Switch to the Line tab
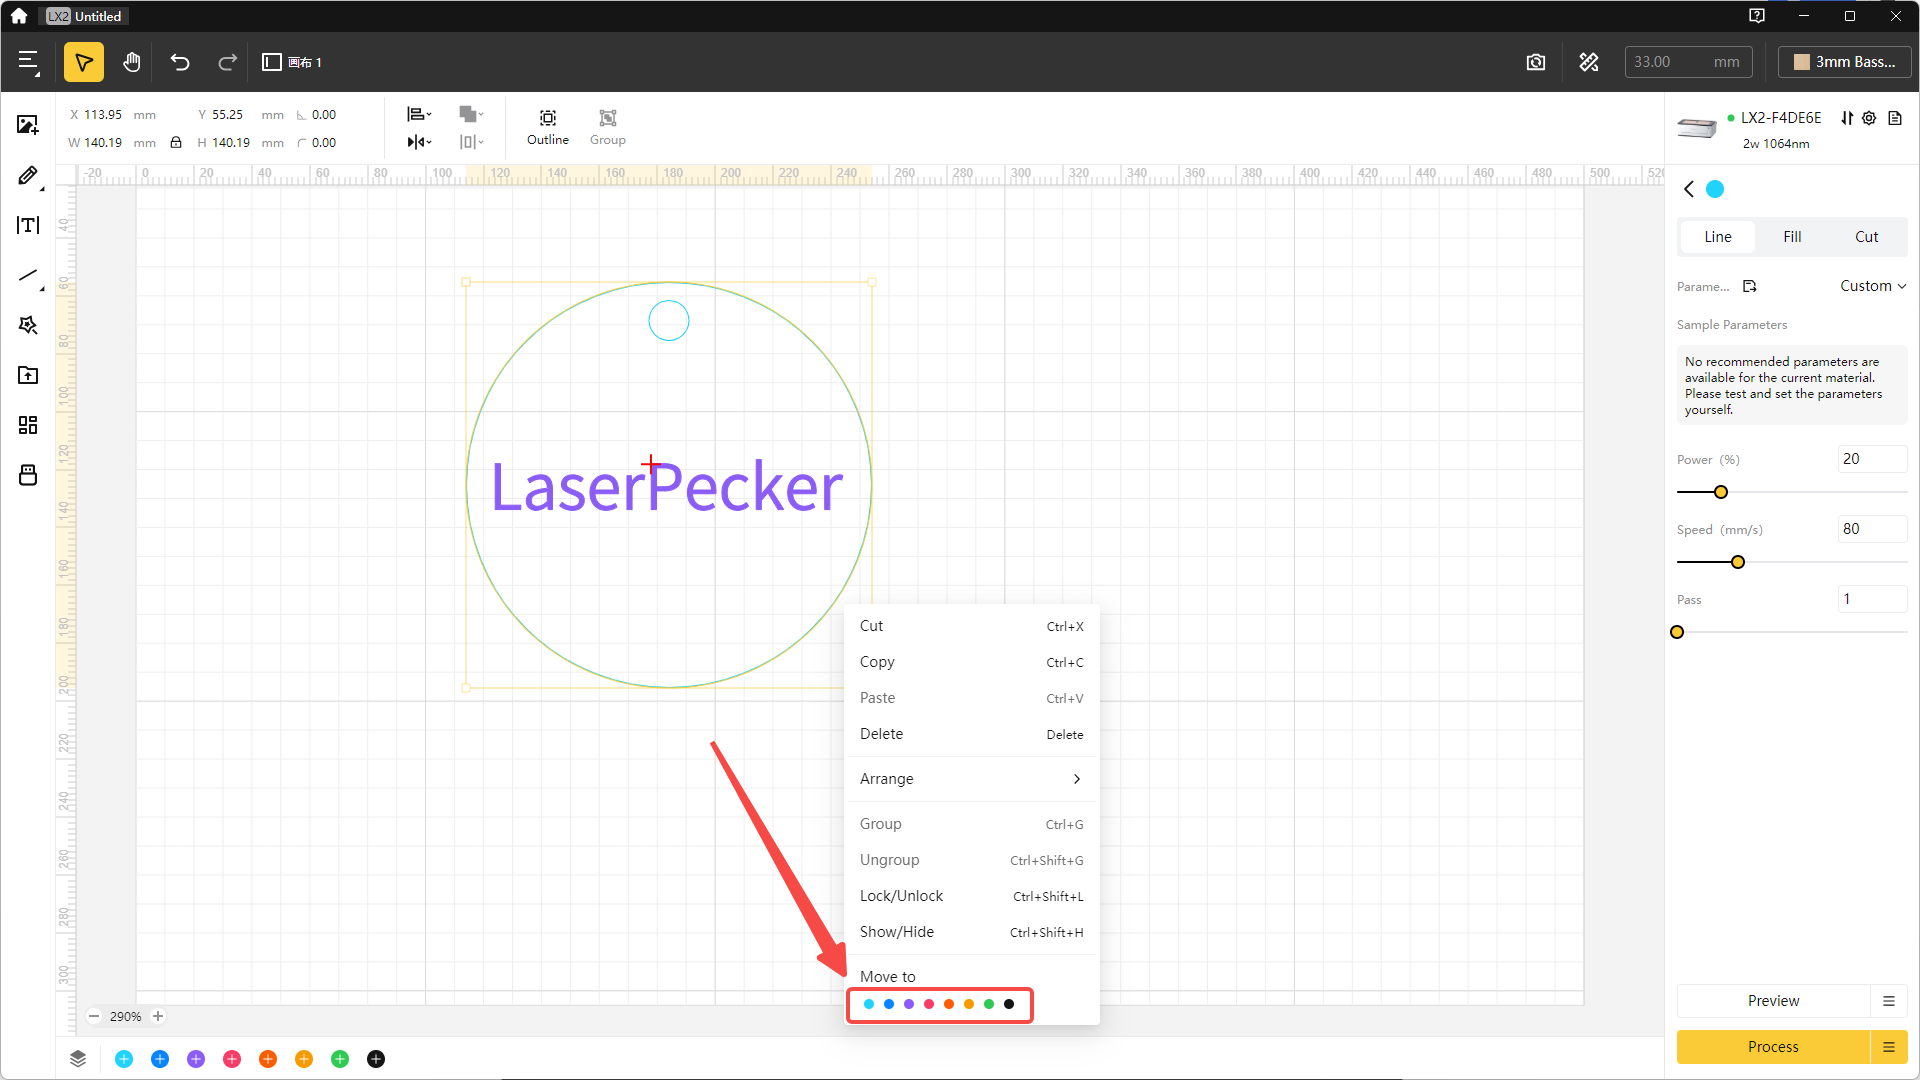 coord(1718,237)
